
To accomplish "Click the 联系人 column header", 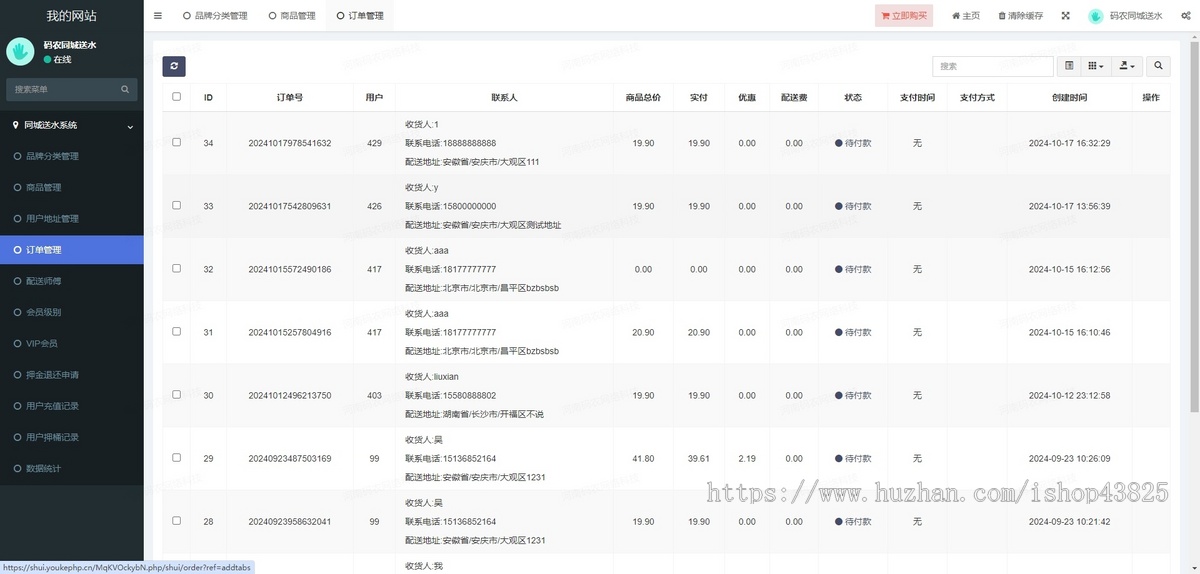I will coord(504,97).
